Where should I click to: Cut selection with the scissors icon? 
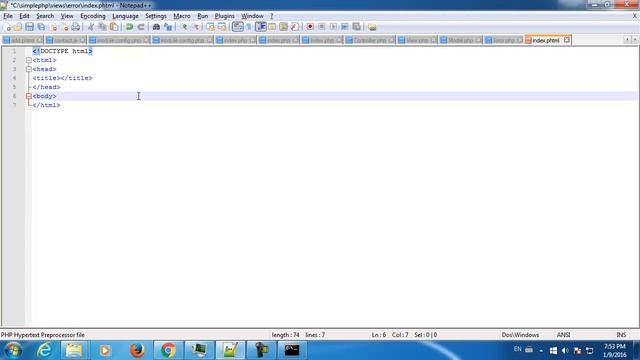tap(91, 27)
